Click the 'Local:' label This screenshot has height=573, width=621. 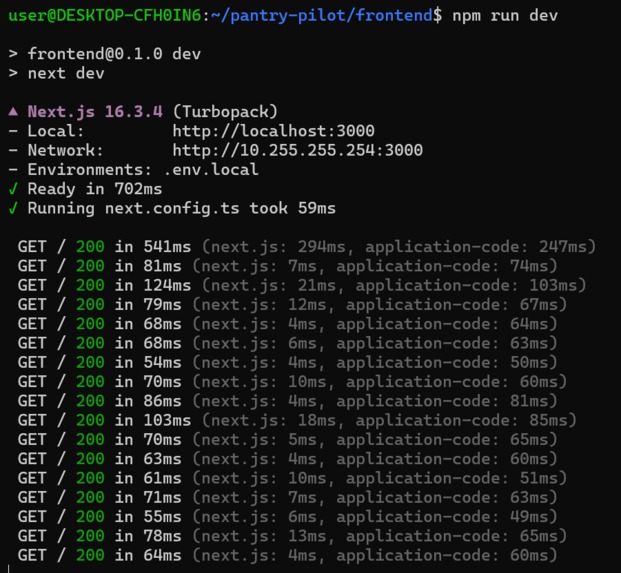pyautogui.click(x=56, y=131)
